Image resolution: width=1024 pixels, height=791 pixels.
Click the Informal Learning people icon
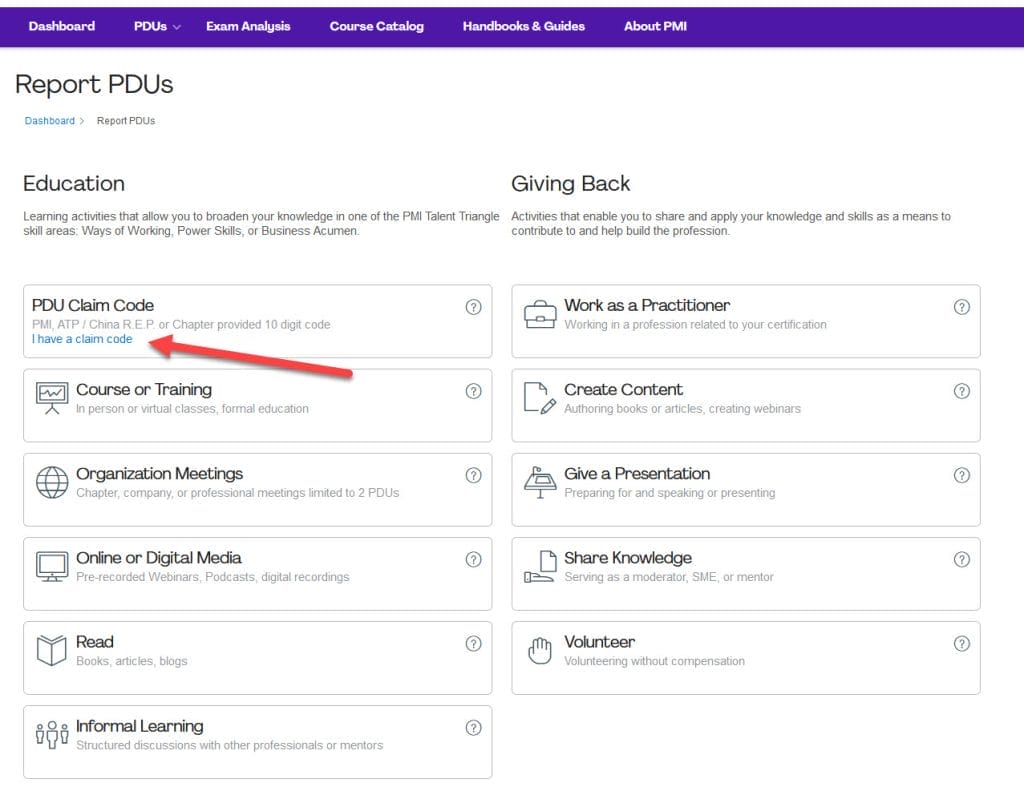[52, 735]
